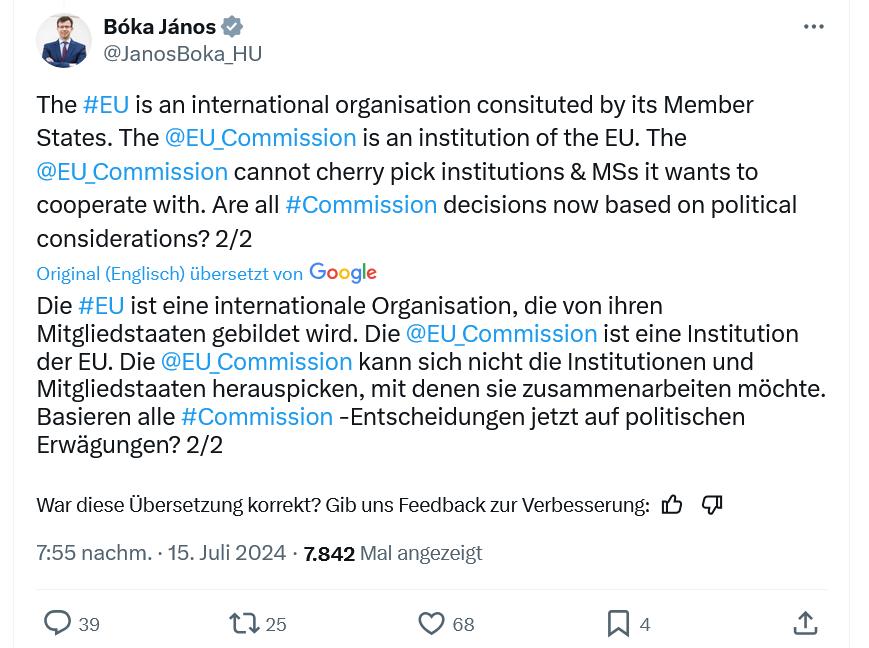Click thumbs up for translation feedback
Image resolution: width=869 pixels, height=648 pixels.
pos(672,505)
